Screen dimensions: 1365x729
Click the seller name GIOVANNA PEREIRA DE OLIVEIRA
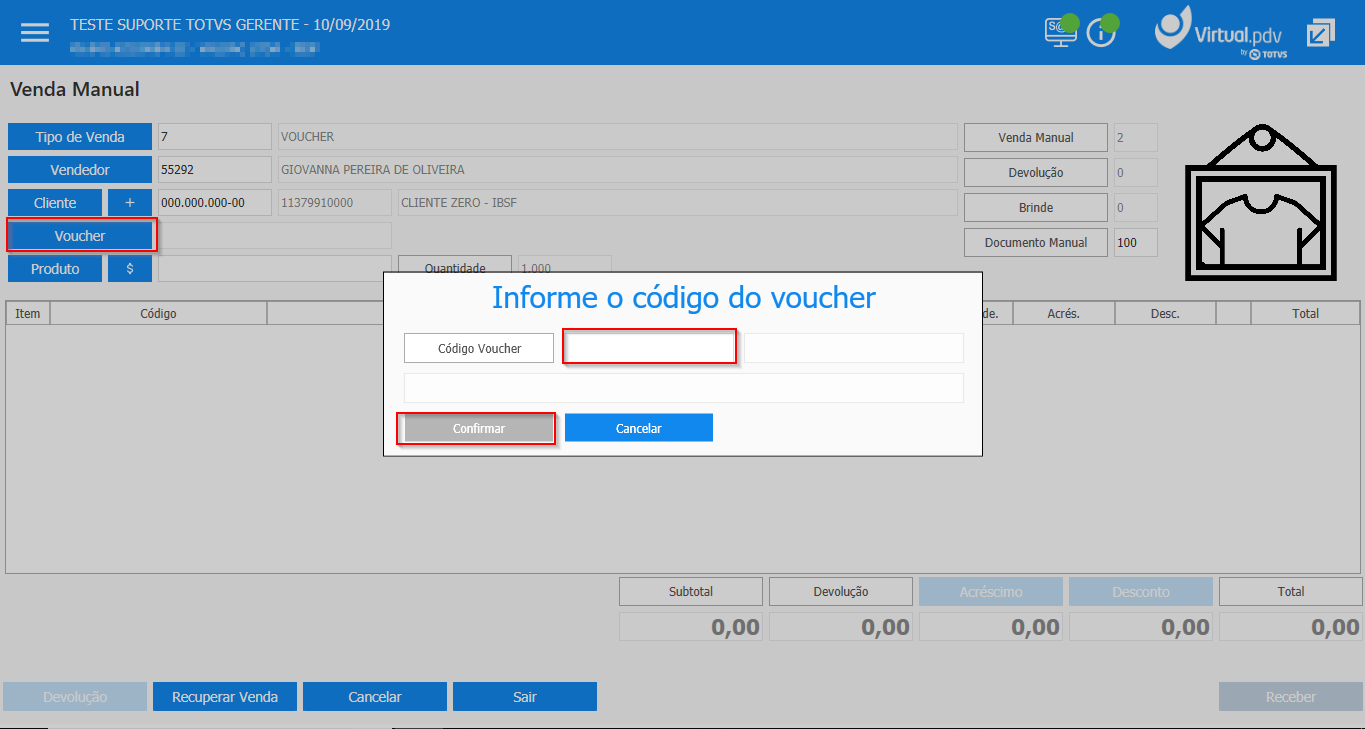coord(617,170)
